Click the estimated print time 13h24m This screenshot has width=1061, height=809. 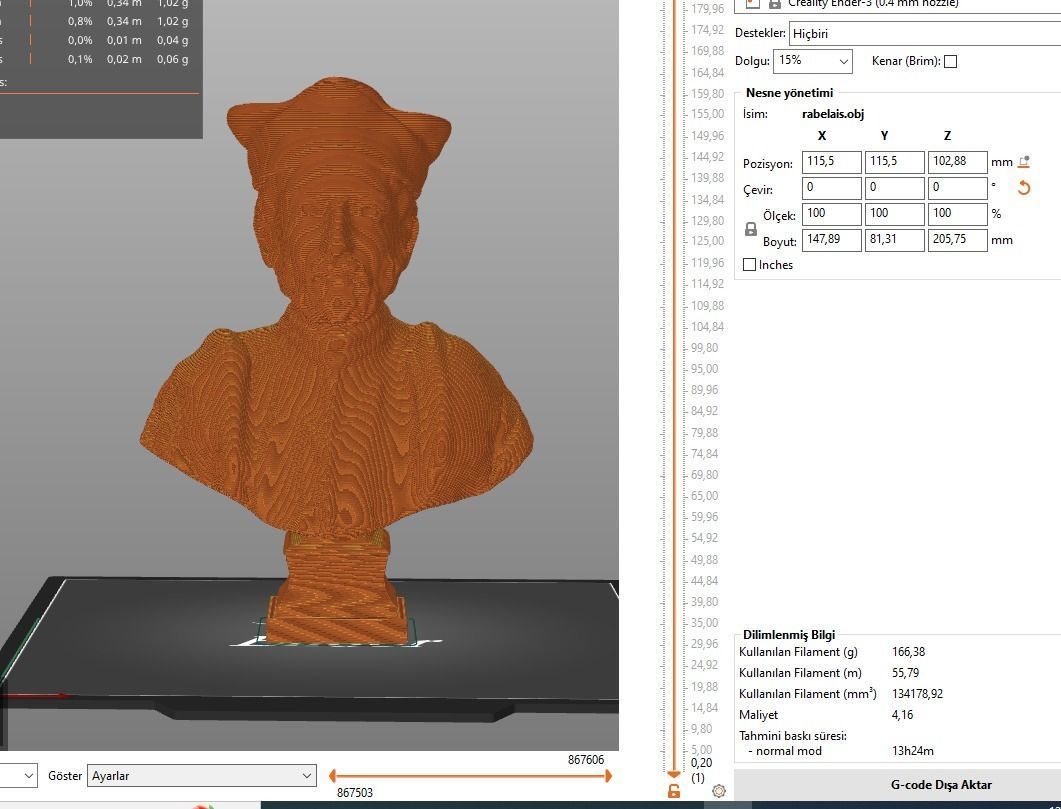[x=913, y=751]
